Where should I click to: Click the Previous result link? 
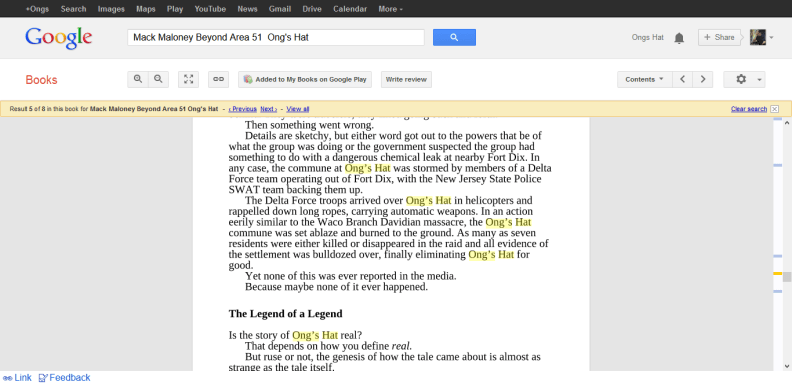point(242,109)
